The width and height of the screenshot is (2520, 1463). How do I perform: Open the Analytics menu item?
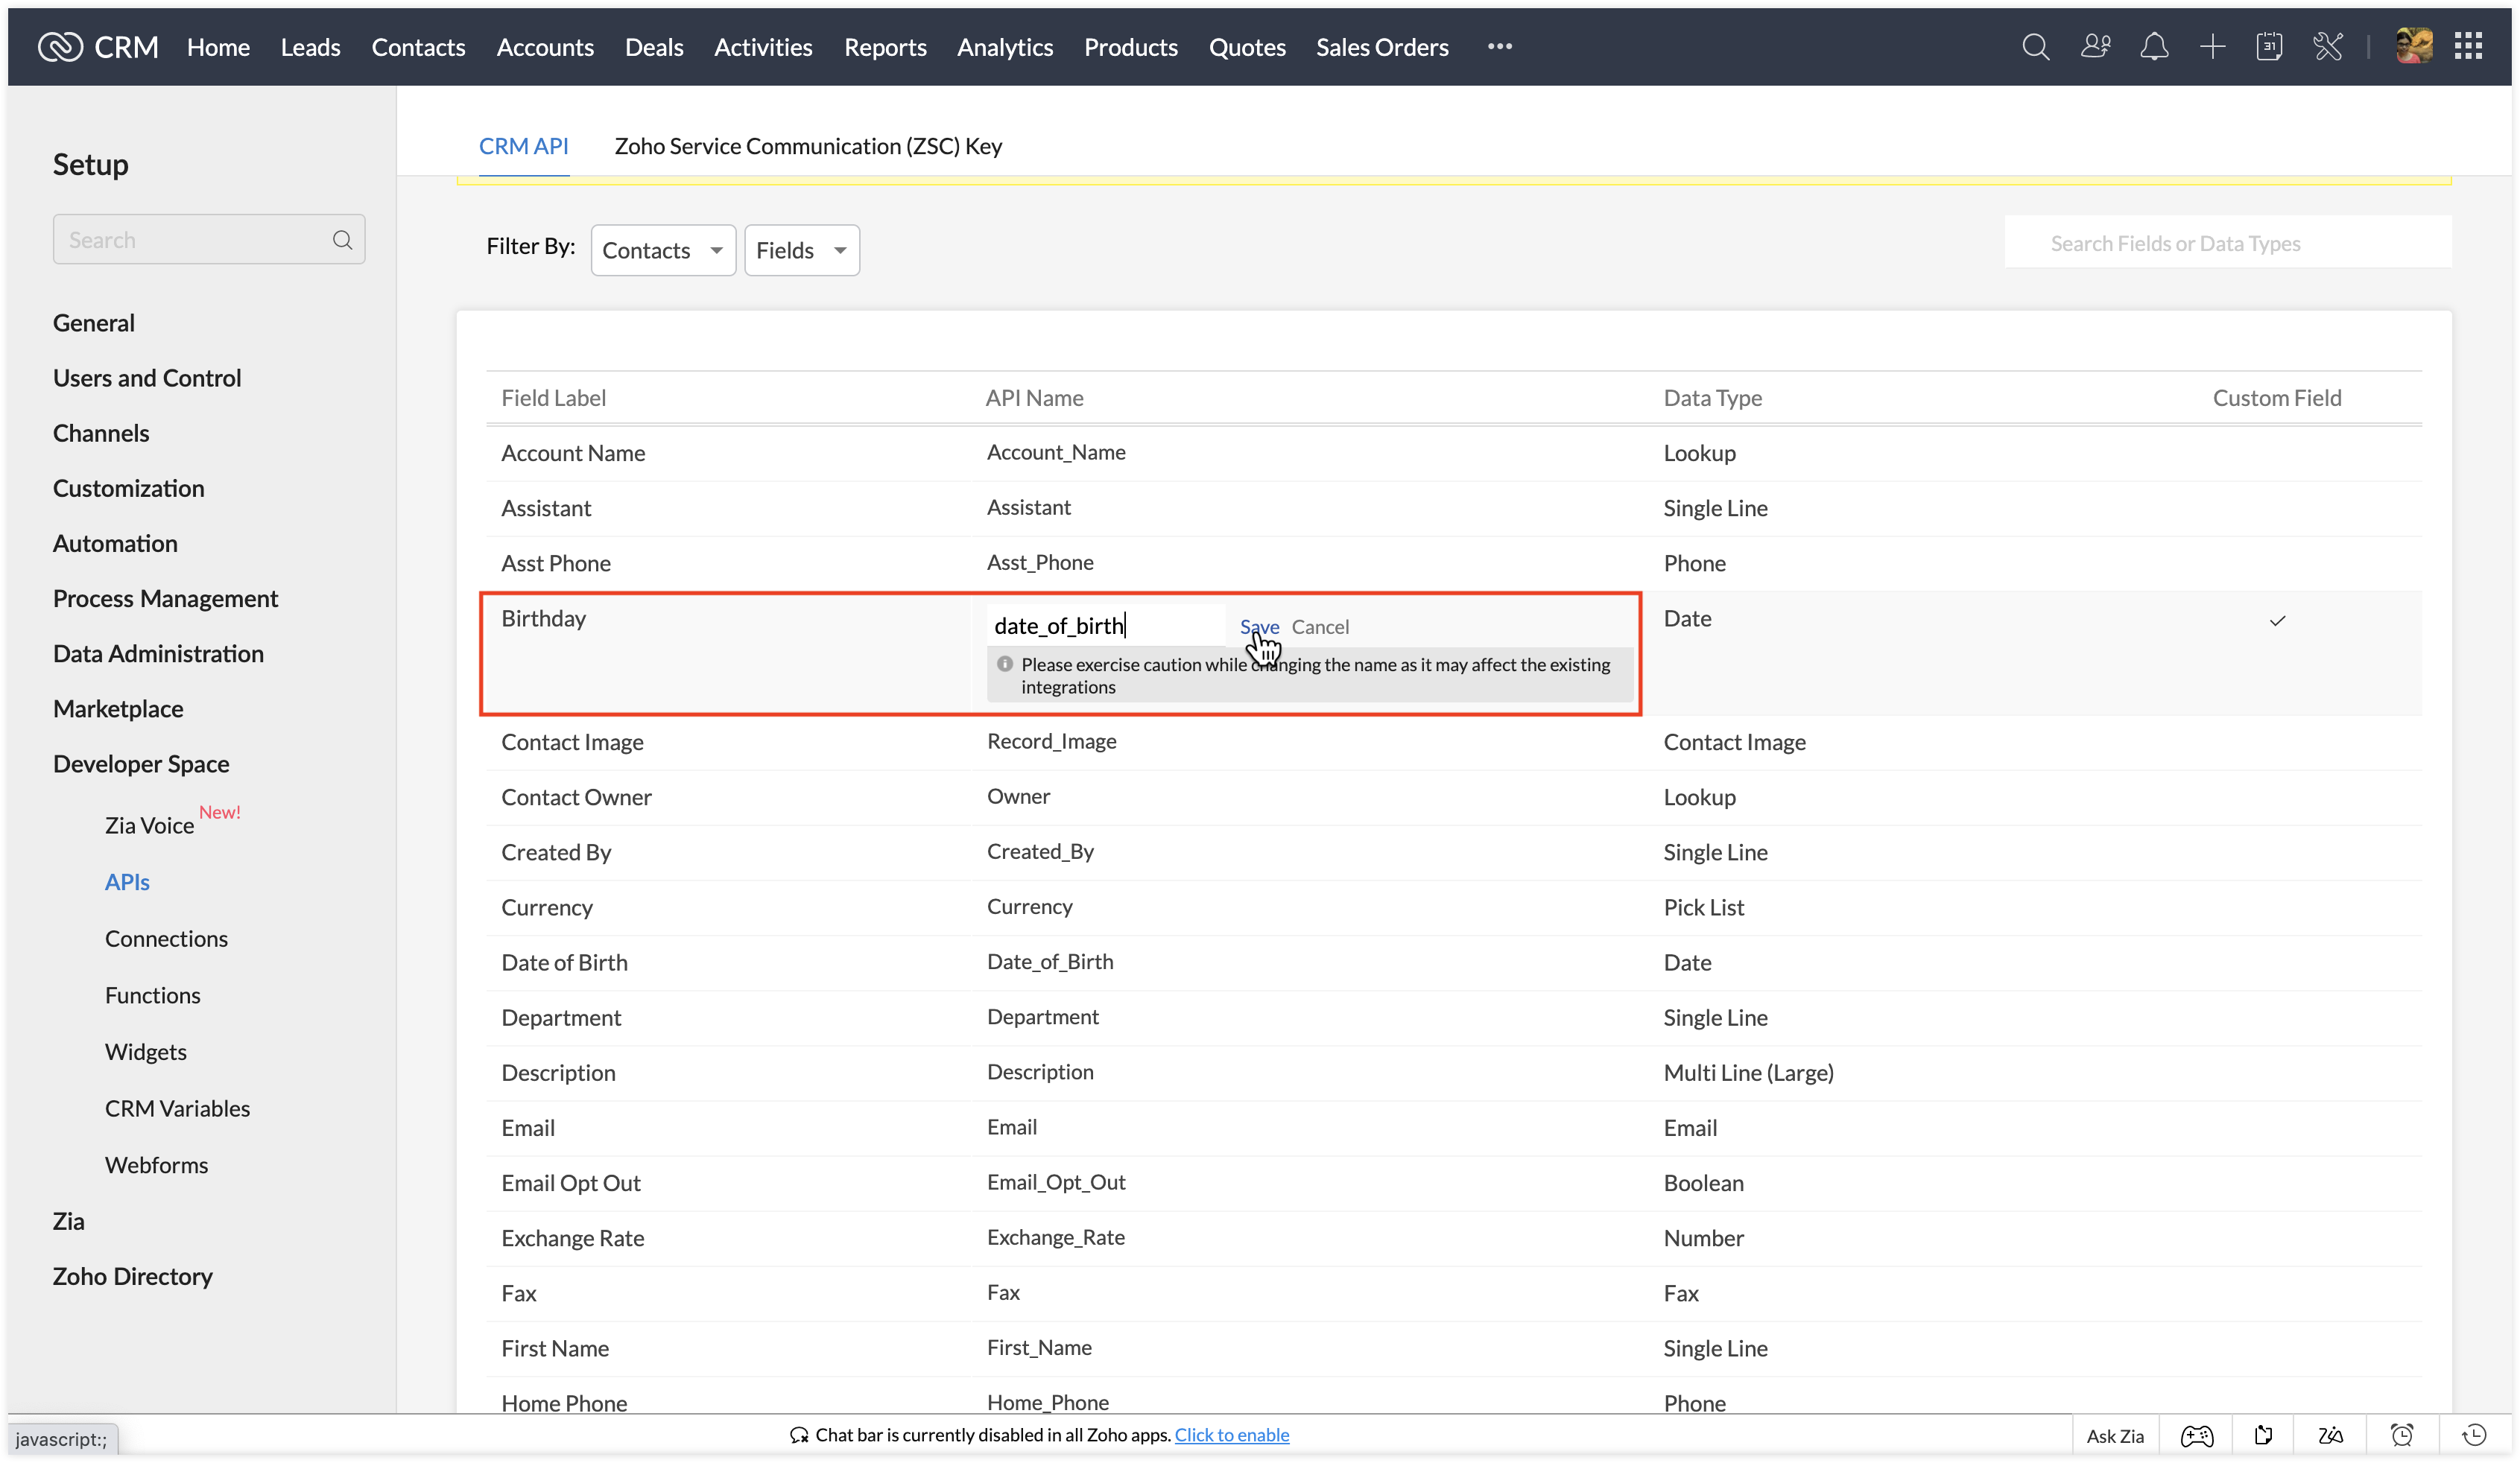click(x=1004, y=47)
